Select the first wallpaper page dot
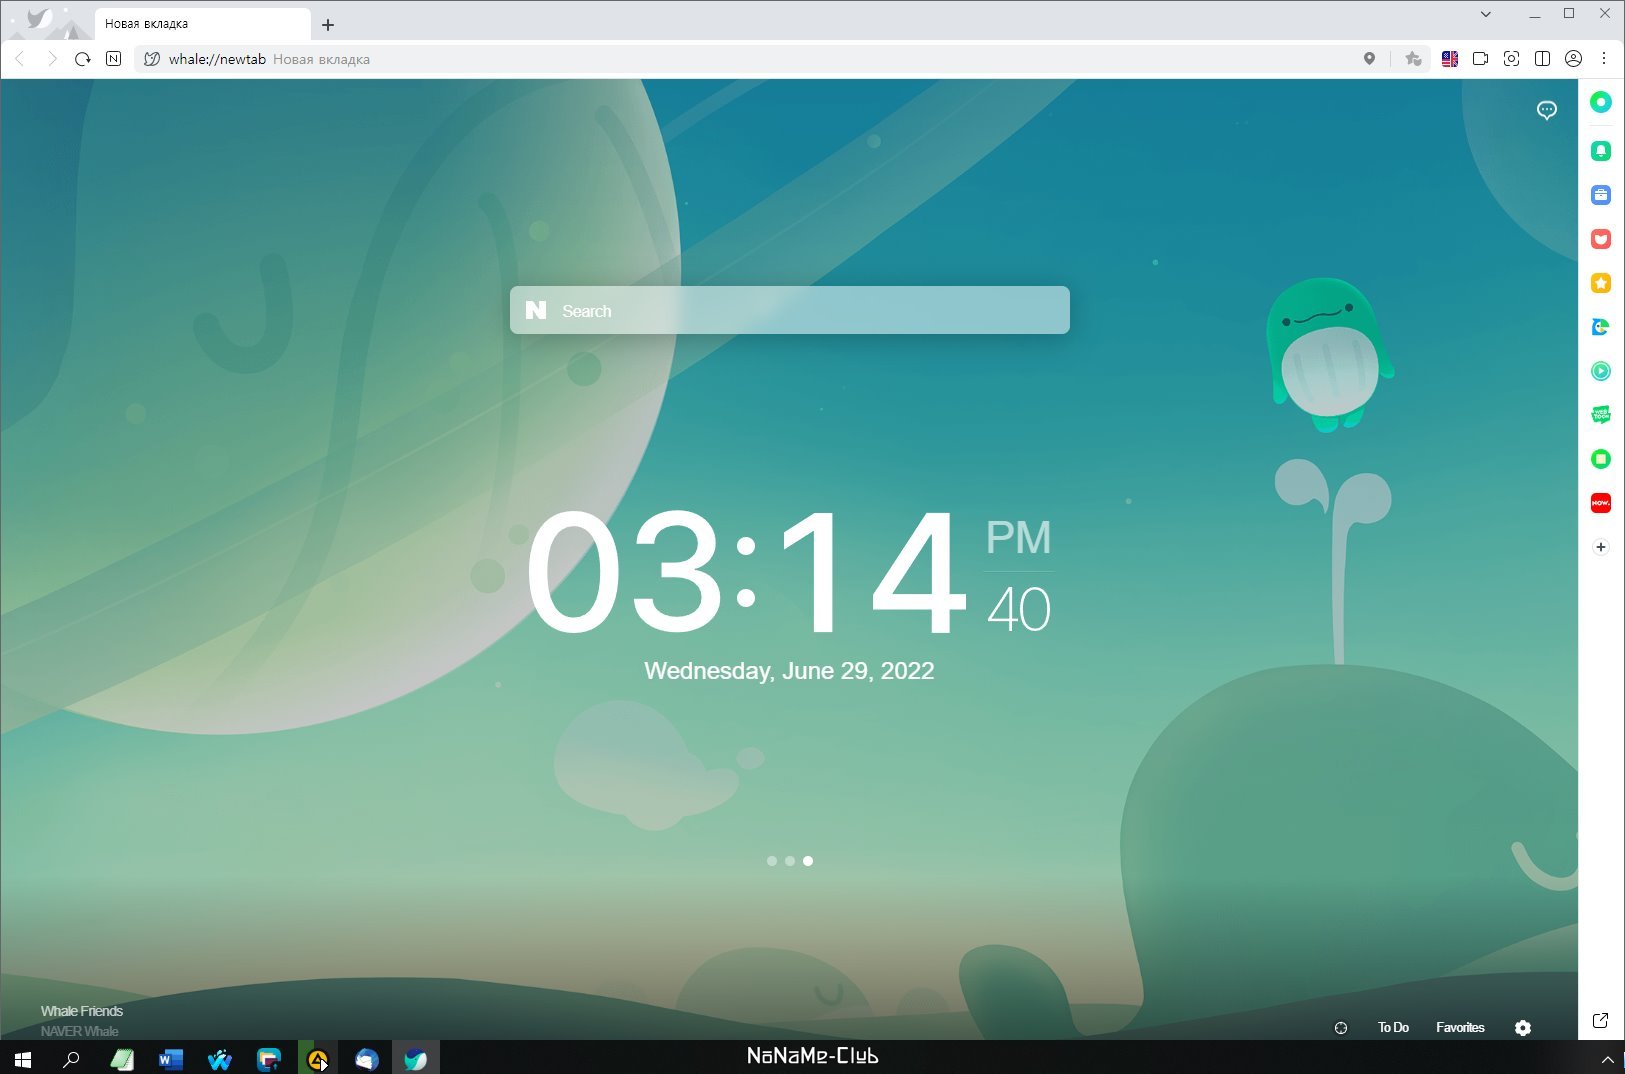 click(x=771, y=861)
